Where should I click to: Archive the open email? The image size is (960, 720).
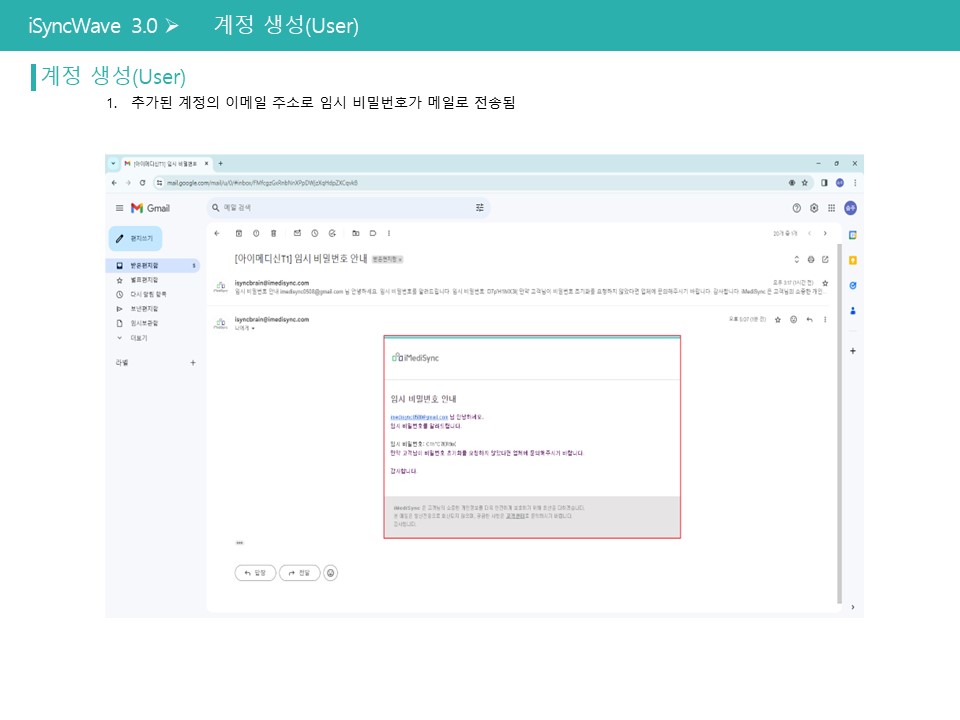238,233
